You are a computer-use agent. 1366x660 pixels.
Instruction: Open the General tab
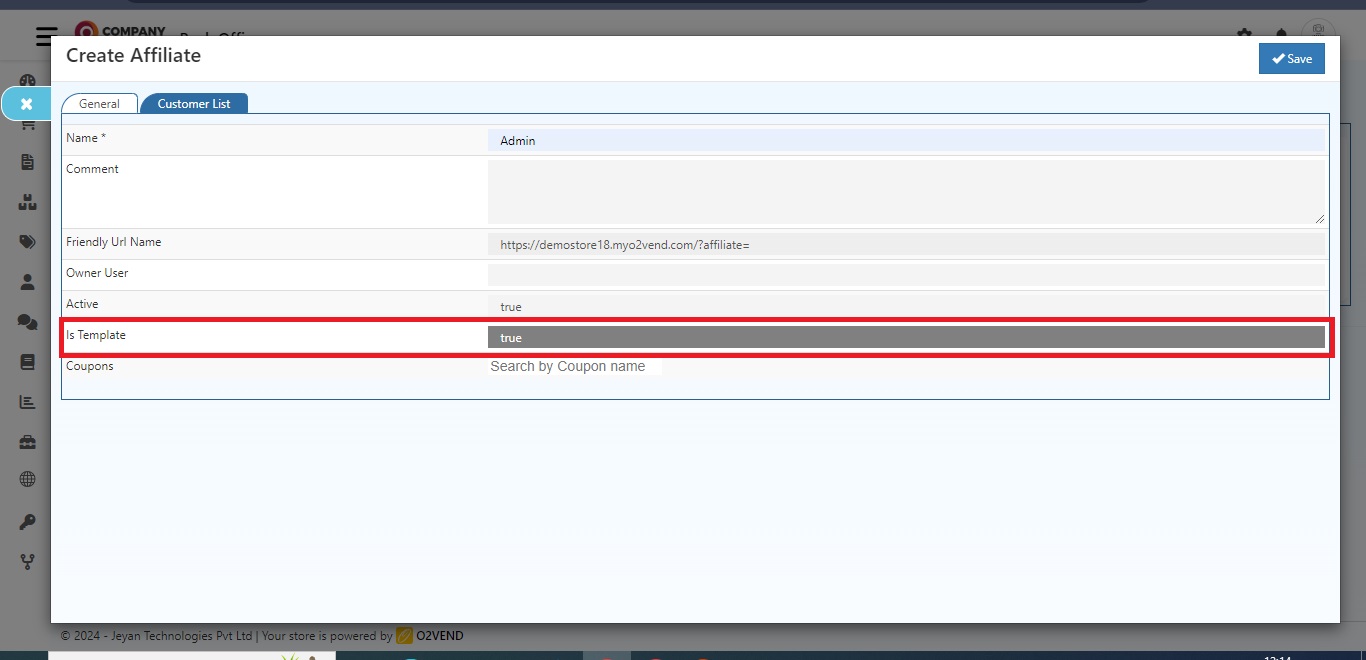(x=98, y=103)
